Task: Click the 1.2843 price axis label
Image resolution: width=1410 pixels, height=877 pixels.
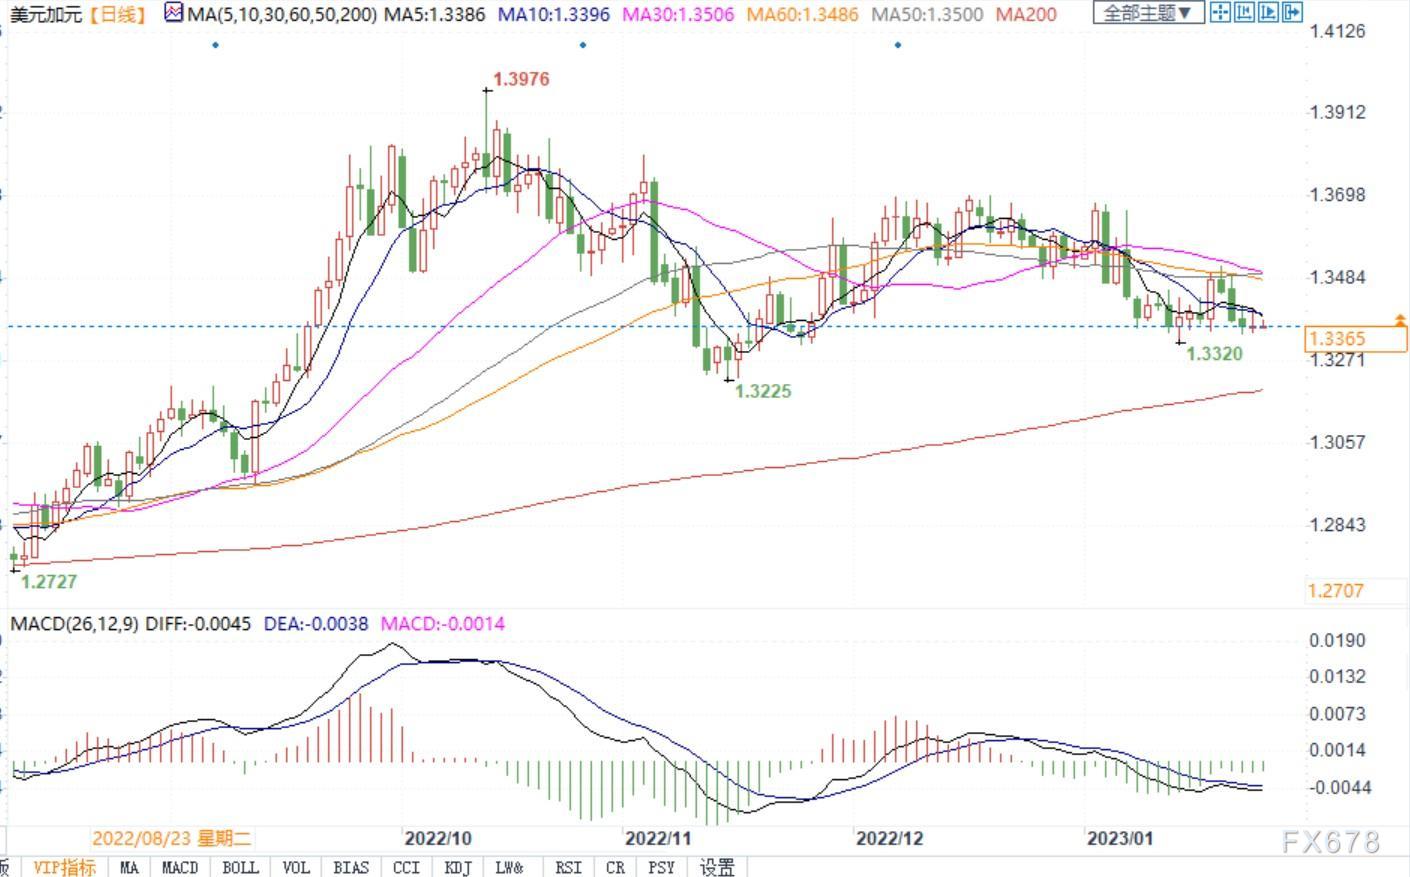Action: [1338, 524]
